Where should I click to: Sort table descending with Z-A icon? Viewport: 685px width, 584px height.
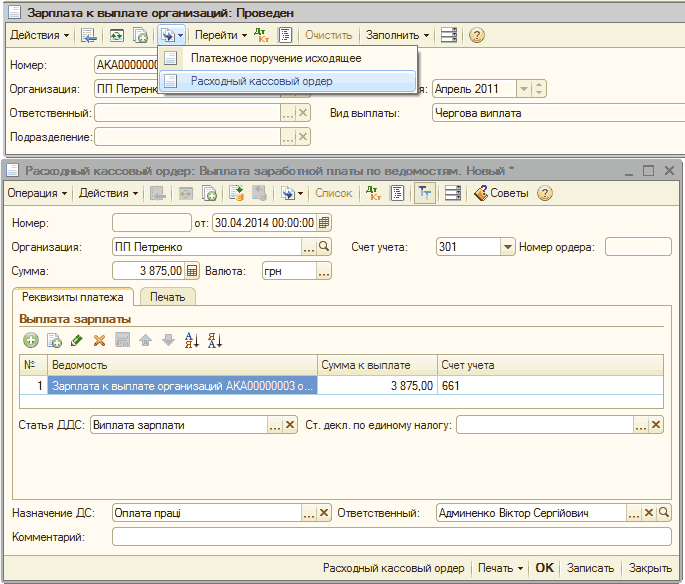(214, 341)
